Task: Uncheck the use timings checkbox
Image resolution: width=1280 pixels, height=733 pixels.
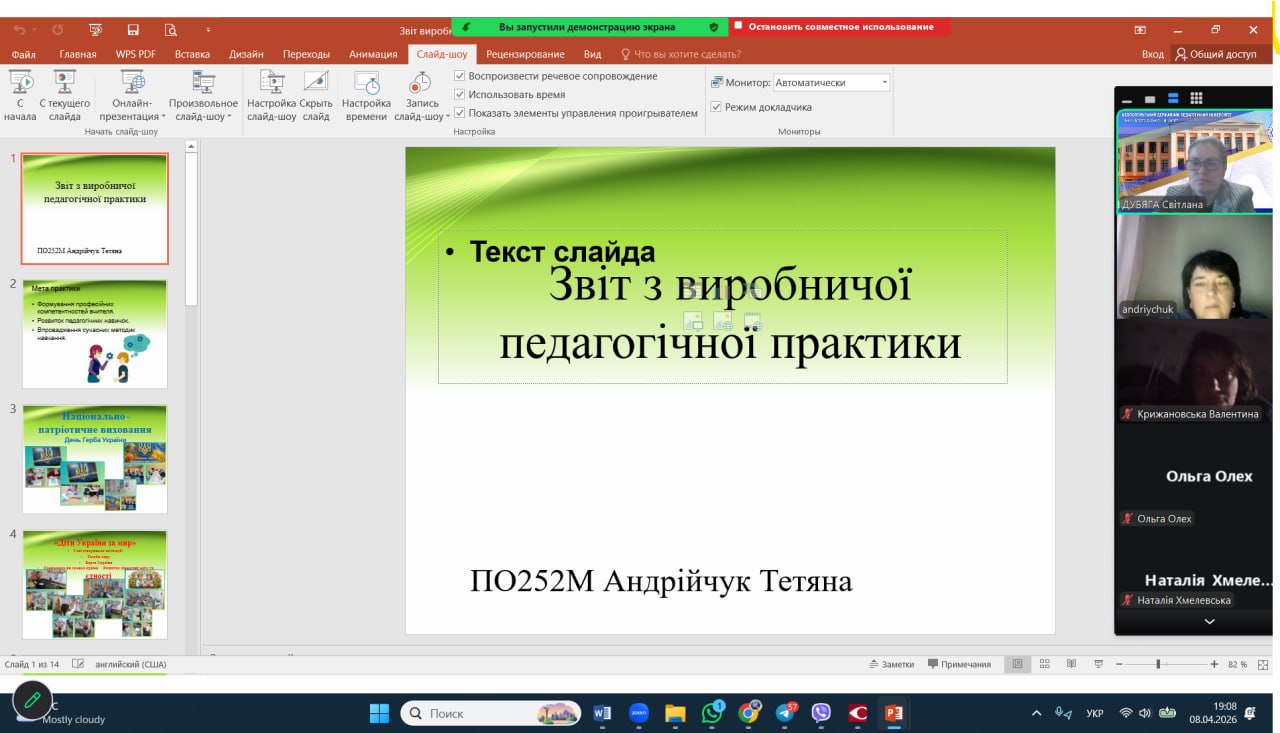Action: (x=460, y=95)
